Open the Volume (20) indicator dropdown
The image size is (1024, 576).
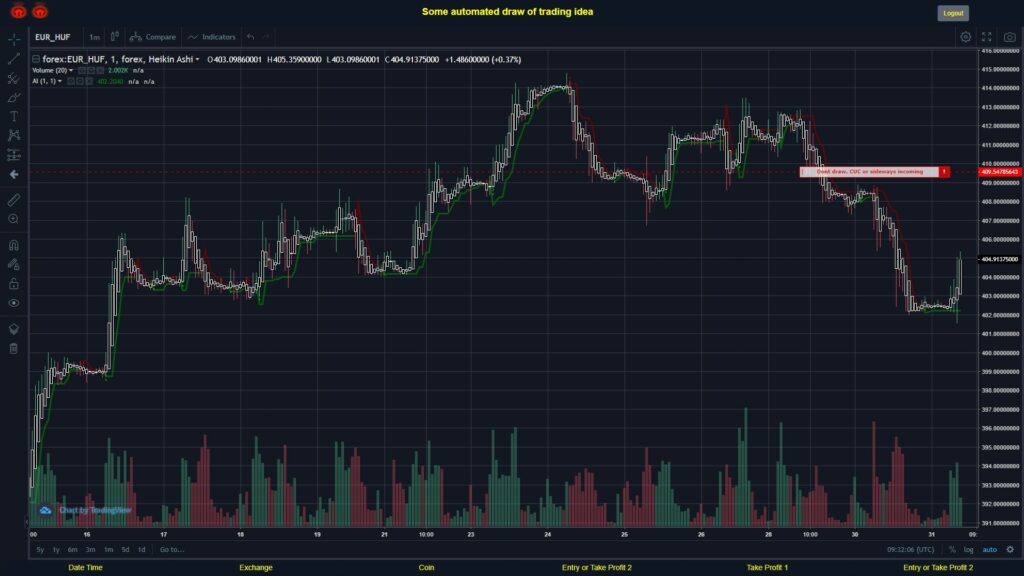coord(71,71)
